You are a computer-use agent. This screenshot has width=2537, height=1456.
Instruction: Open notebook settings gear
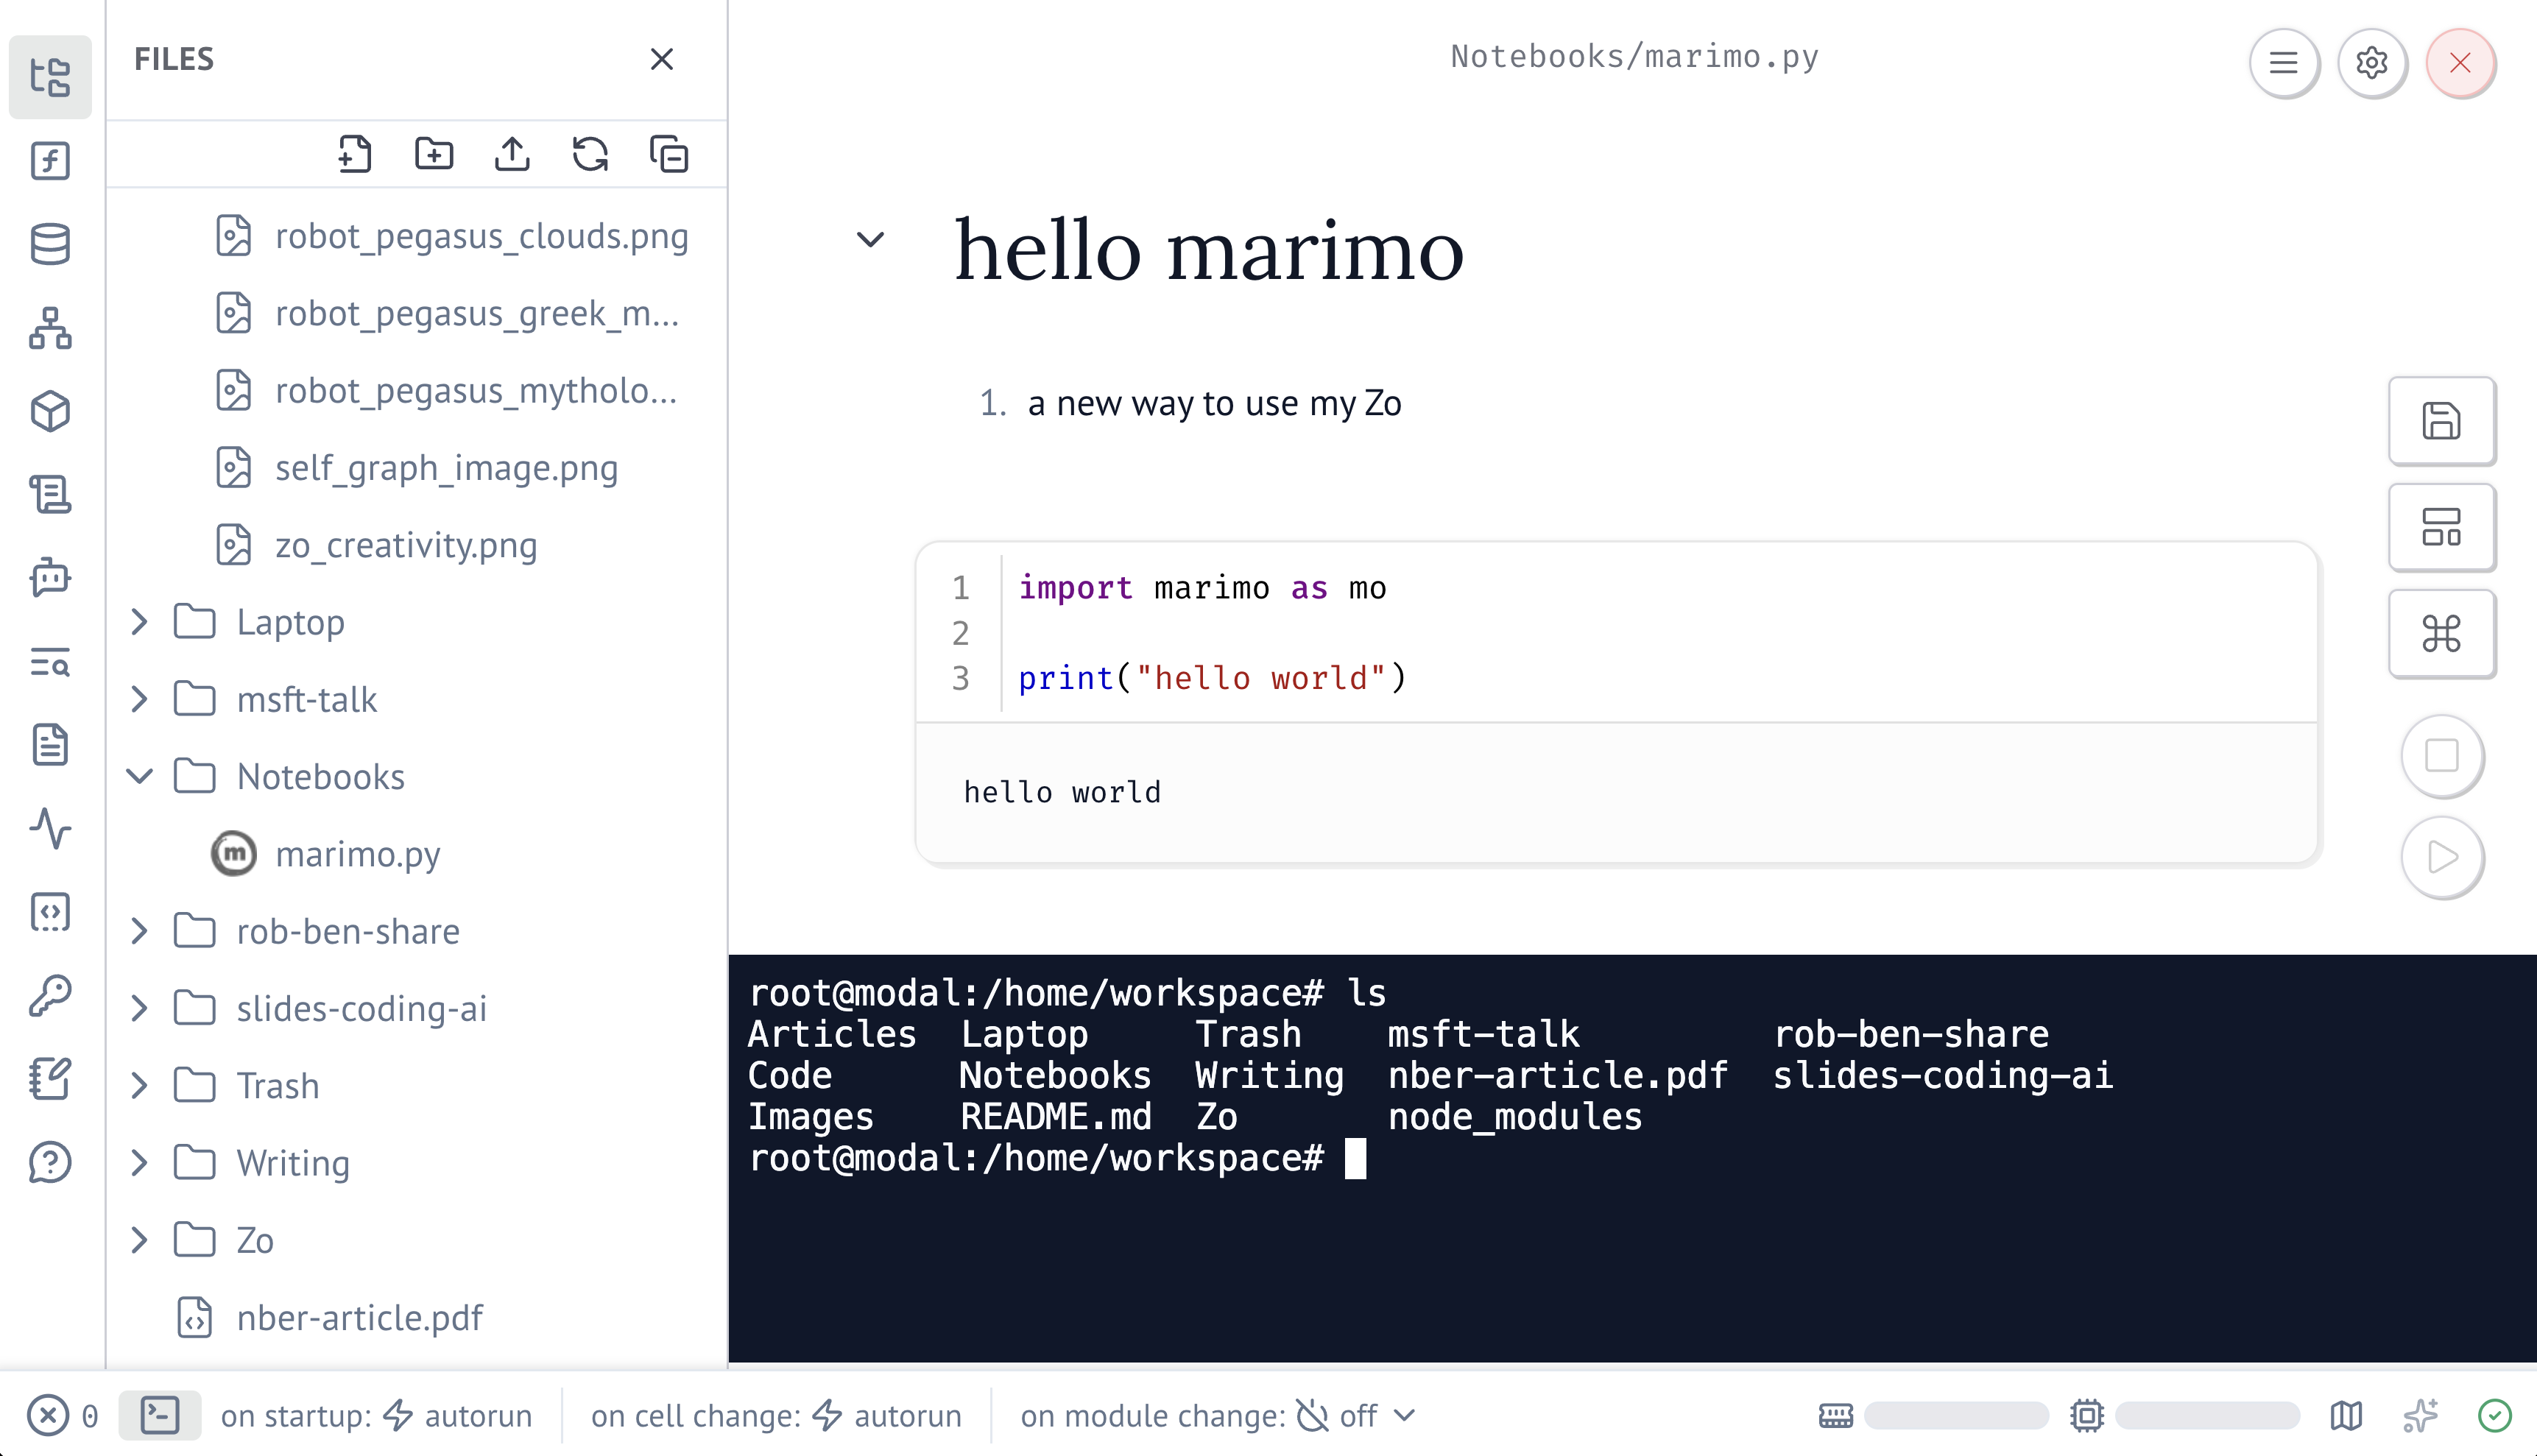coord(2372,63)
